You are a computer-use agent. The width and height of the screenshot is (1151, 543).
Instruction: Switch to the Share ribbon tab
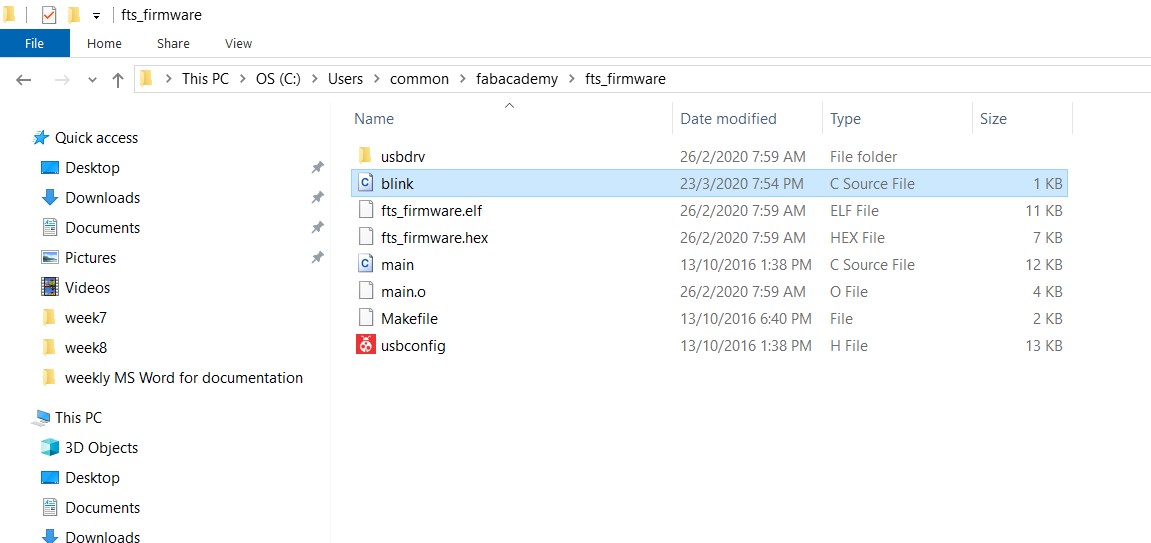click(x=173, y=43)
